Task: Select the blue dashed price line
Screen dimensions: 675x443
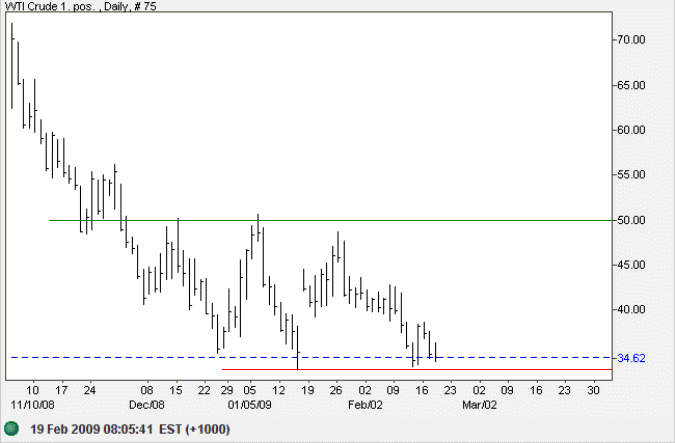Action: (311, 357)
